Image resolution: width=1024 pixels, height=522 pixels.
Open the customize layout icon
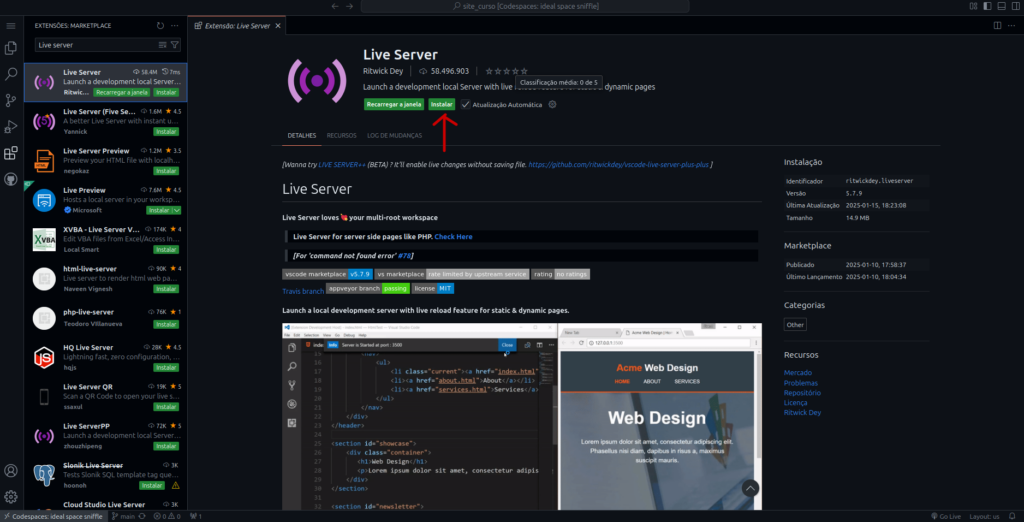point(974,6)
